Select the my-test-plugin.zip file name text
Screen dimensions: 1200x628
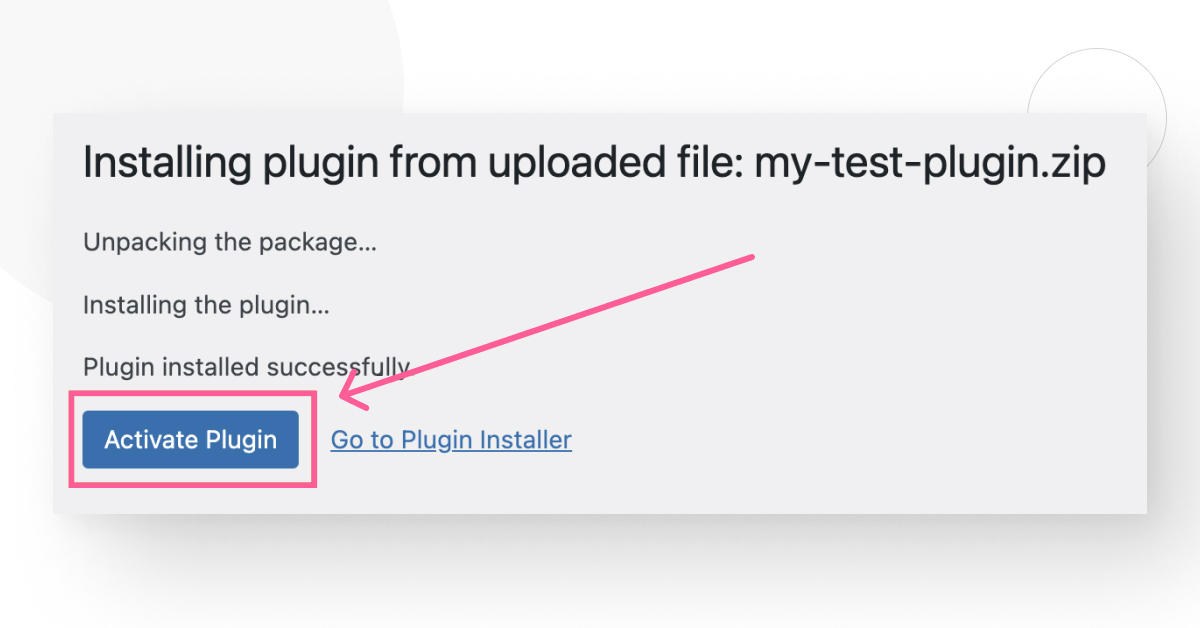[929, 162]
